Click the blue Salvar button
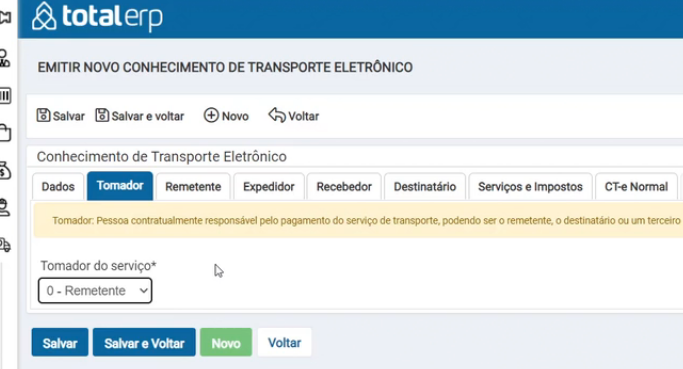The image size is (683, 369). pos(60,342)
